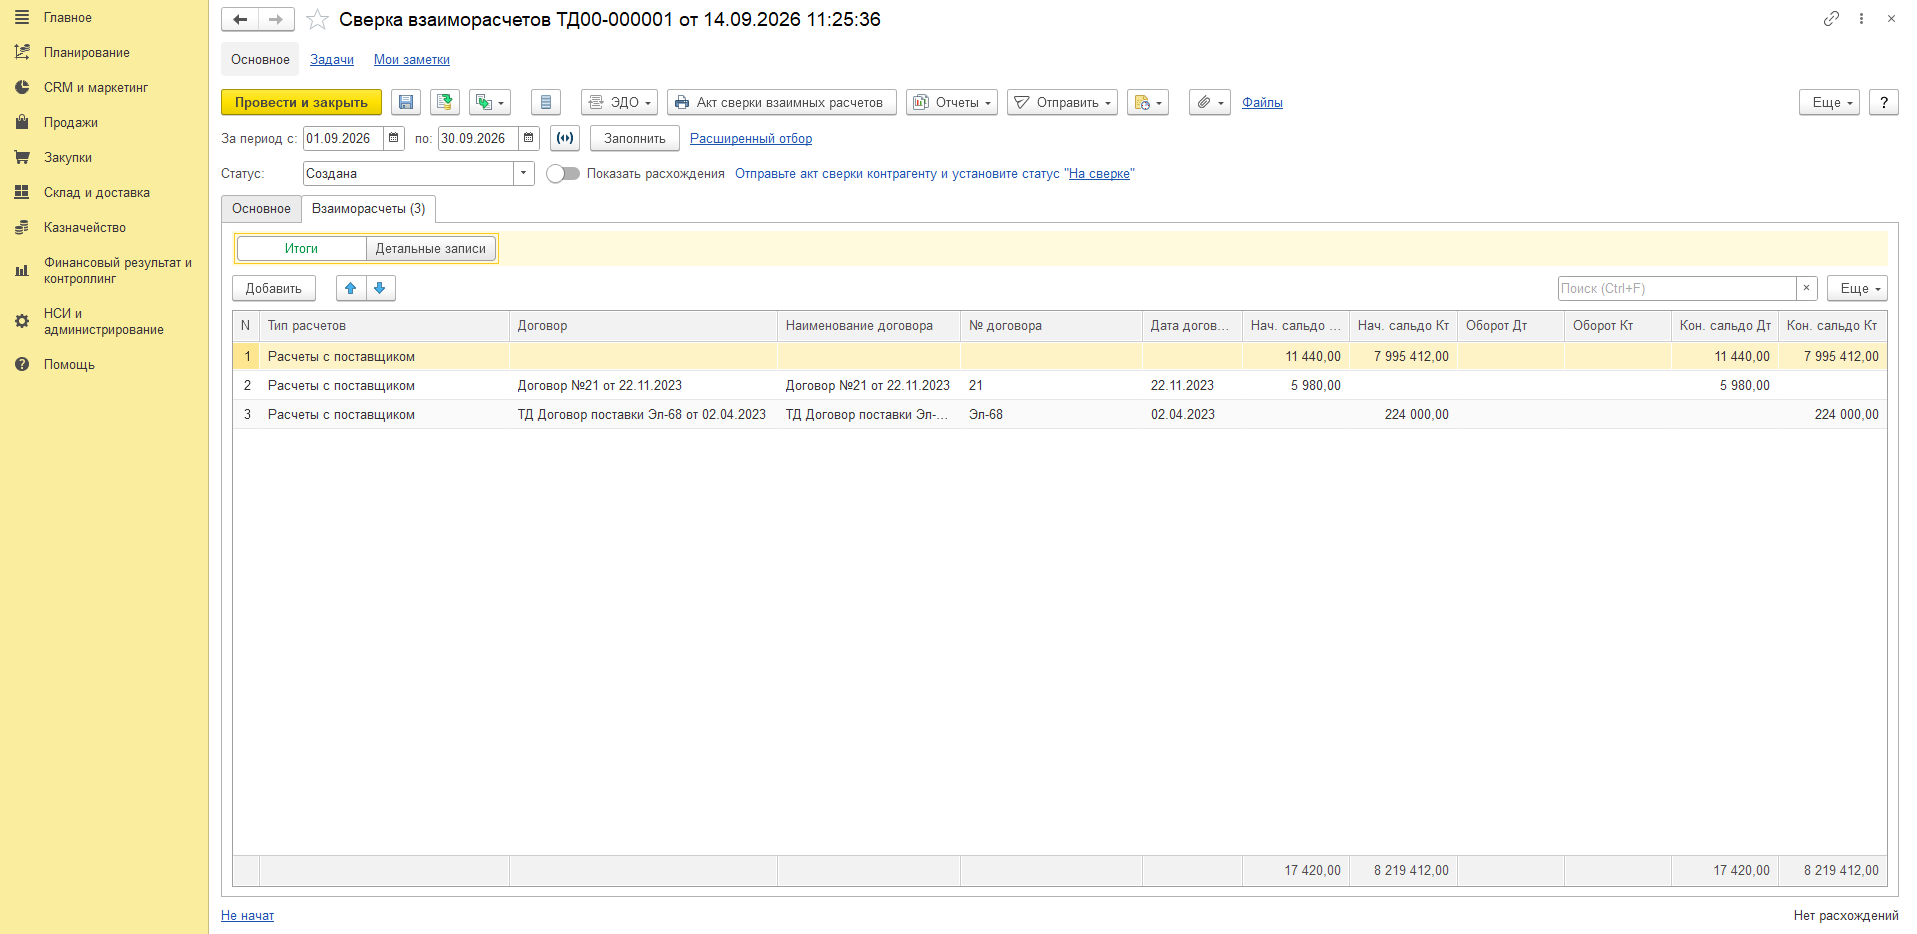The height and width of the screenshot is (934, 1917).
Task: Open the ЭДО dropdown menu
Action: tap(619, 102)
